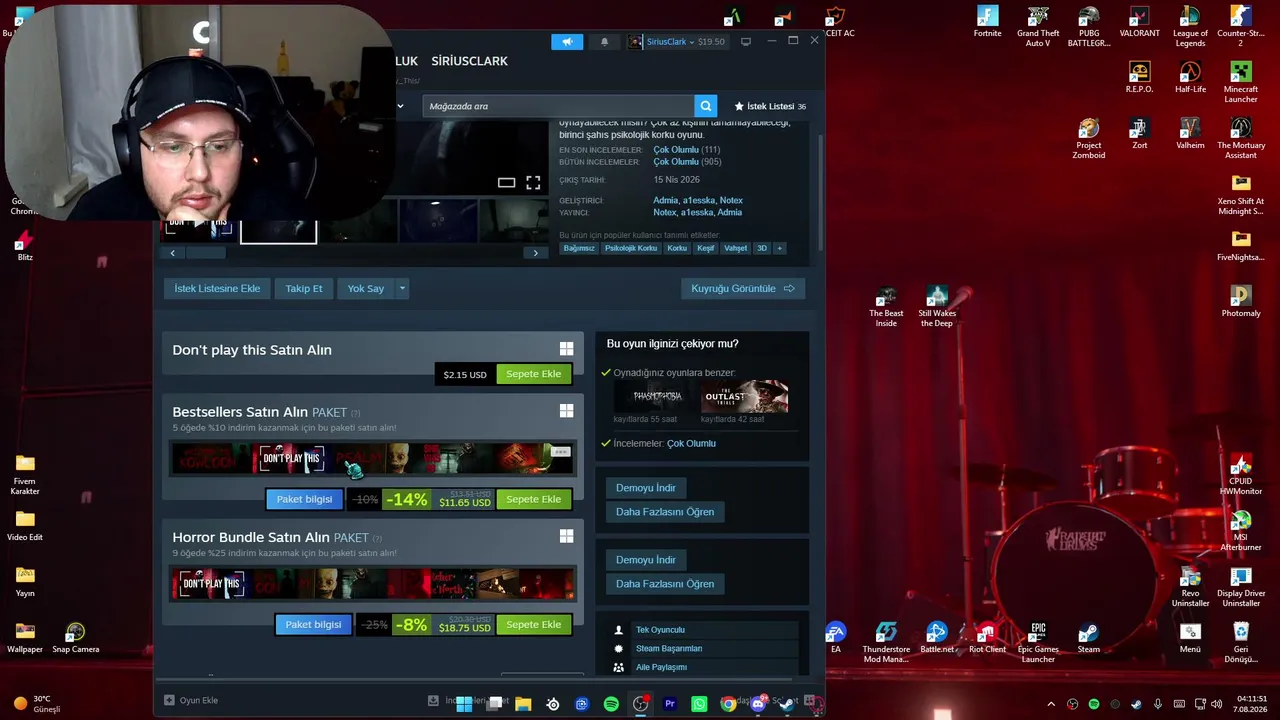Expand more tags with the plus button

point(779,248)
